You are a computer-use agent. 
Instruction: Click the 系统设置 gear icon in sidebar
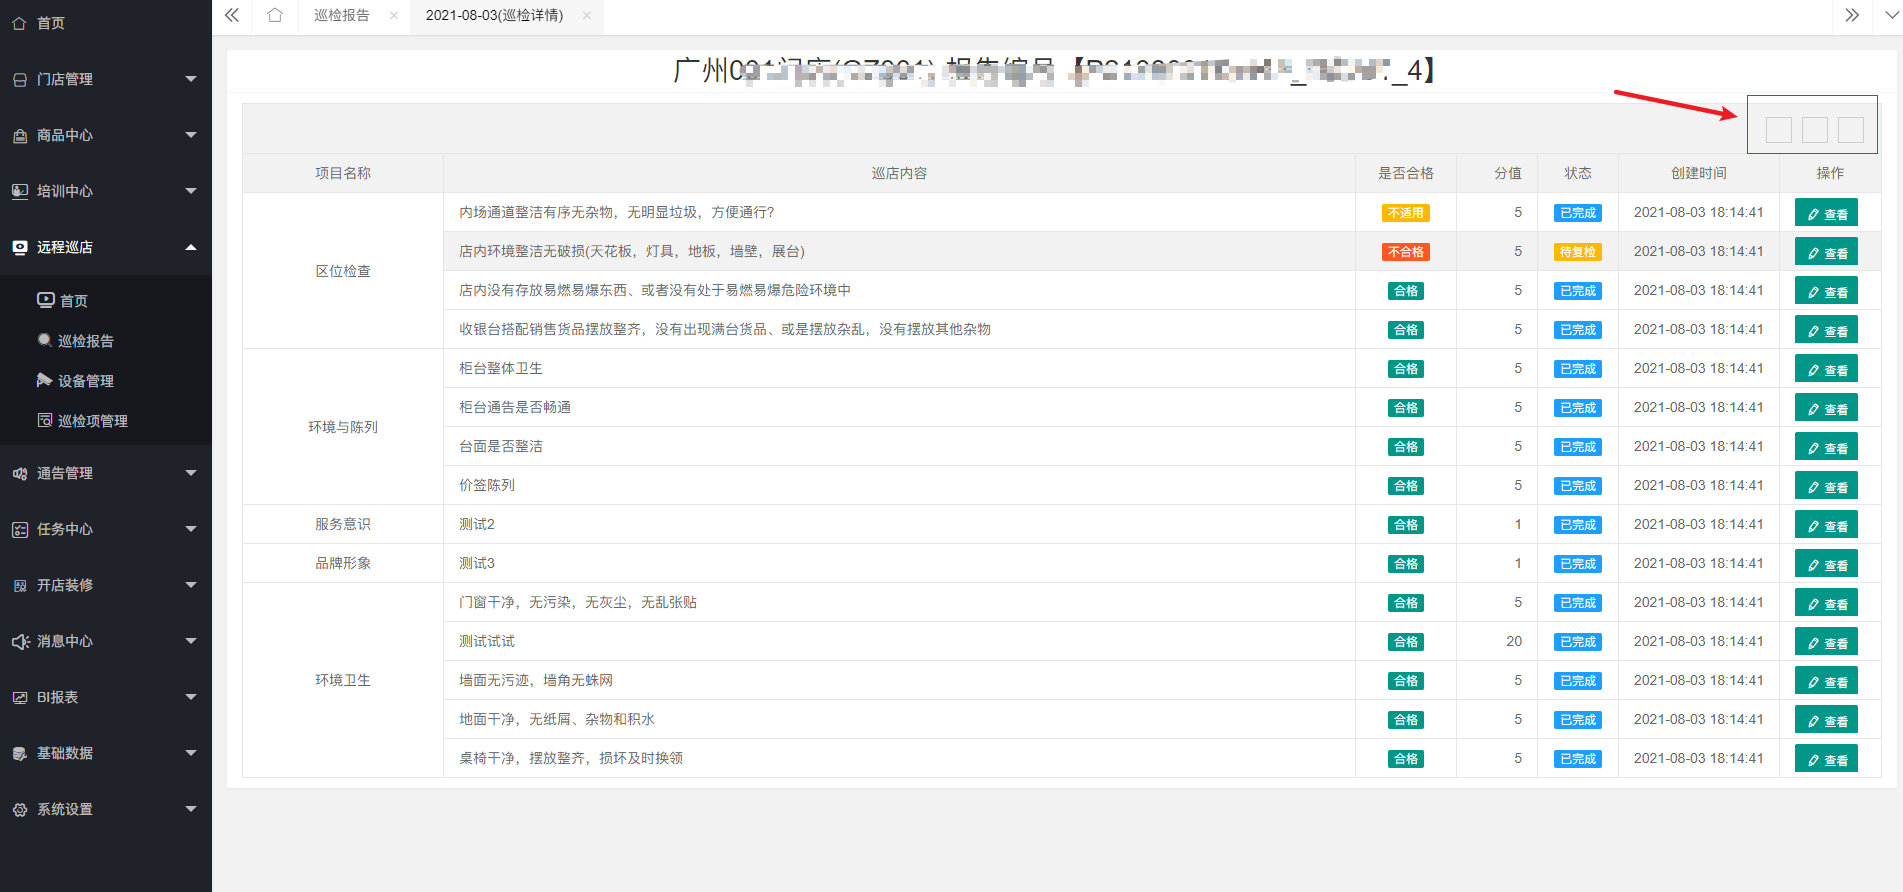click(x=20, y=810)
